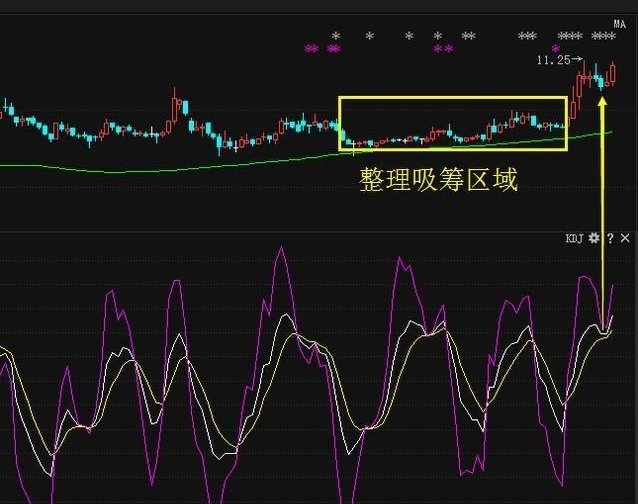Click the KDJ help question mark
Image resolution: width=638 pixels, height=504 pixels.
(x=610, y=239)
